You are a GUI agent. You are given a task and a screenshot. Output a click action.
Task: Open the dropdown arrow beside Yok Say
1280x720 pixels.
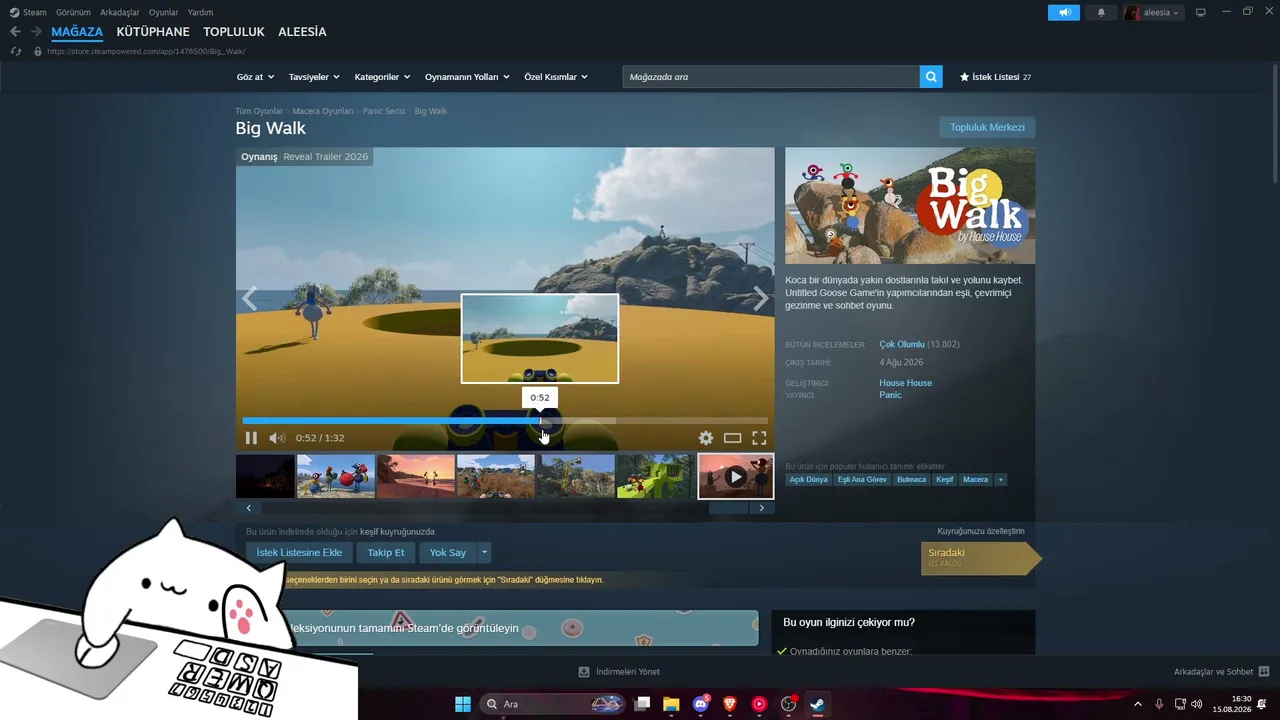tap(484, 552)
